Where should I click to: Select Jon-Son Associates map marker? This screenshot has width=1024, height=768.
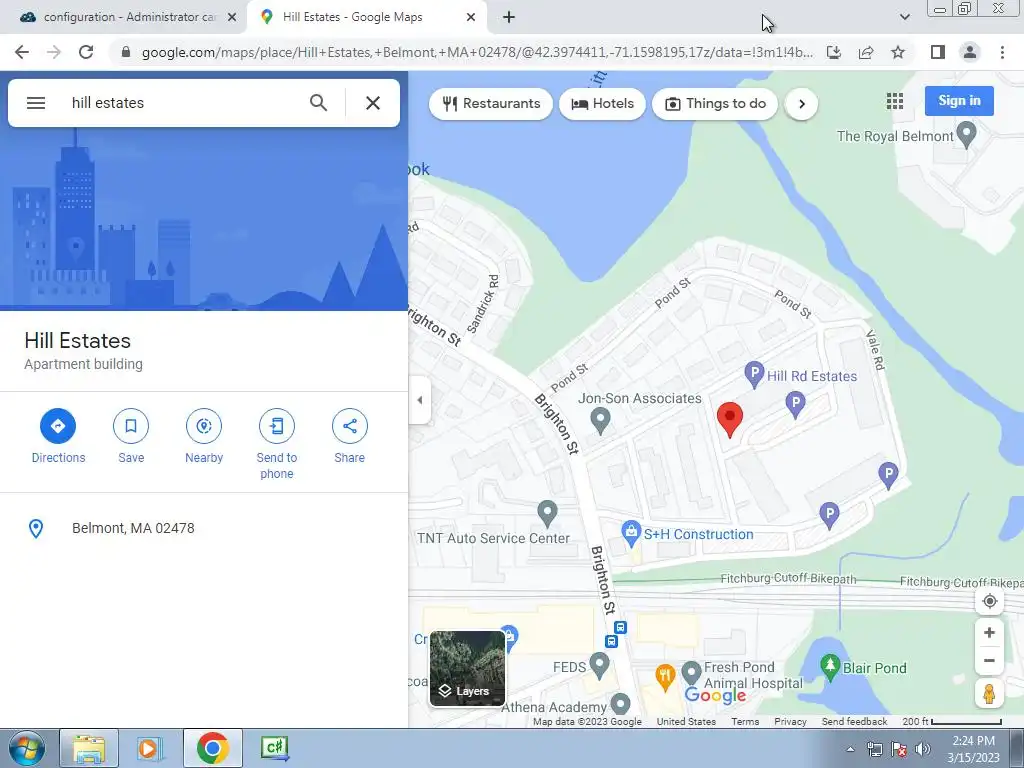(600, 421)
